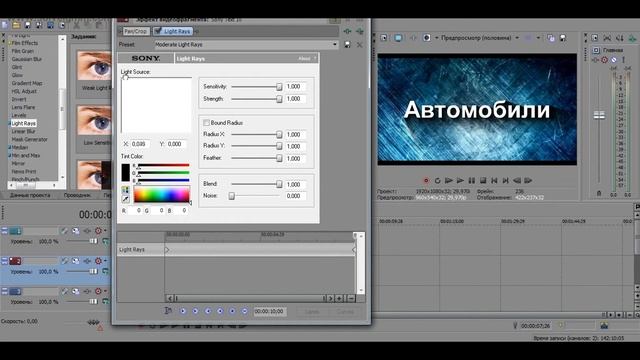
Task: Click the About link in Light Rays
Action: [304, 59]
